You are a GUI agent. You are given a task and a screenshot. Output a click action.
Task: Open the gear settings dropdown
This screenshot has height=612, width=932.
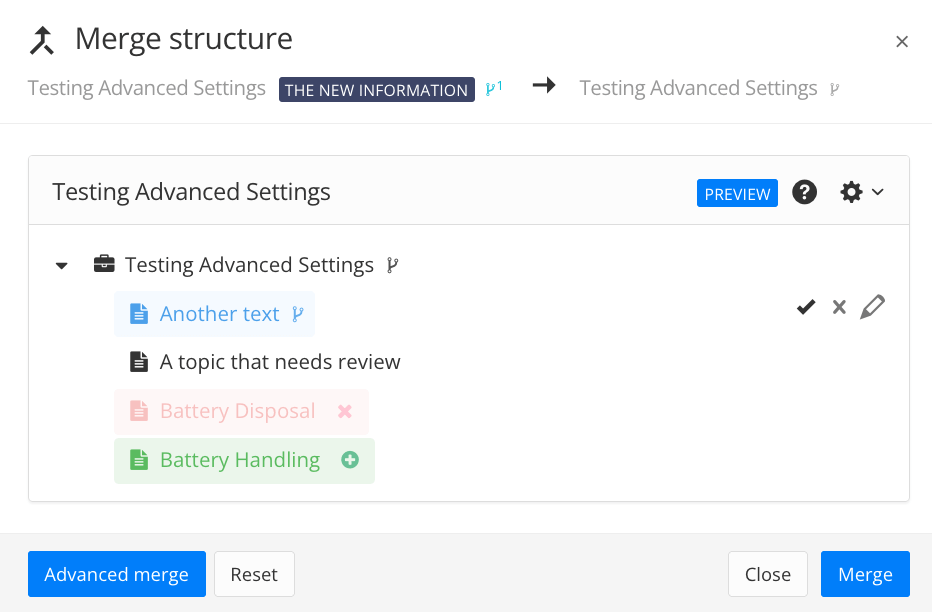click(861, 192)
